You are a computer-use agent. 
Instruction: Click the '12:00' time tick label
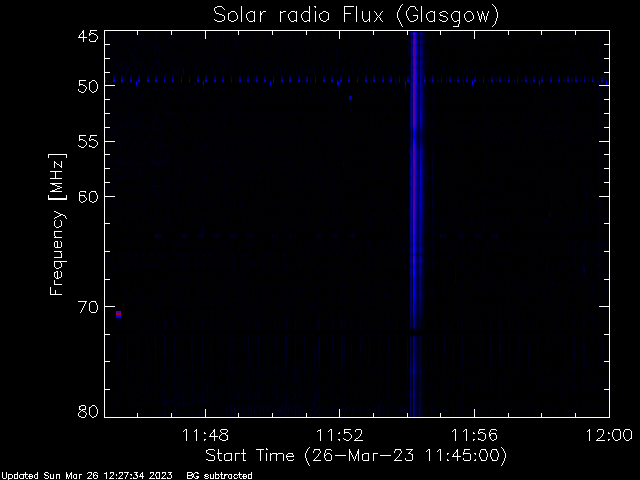click(x=609, y=435)
